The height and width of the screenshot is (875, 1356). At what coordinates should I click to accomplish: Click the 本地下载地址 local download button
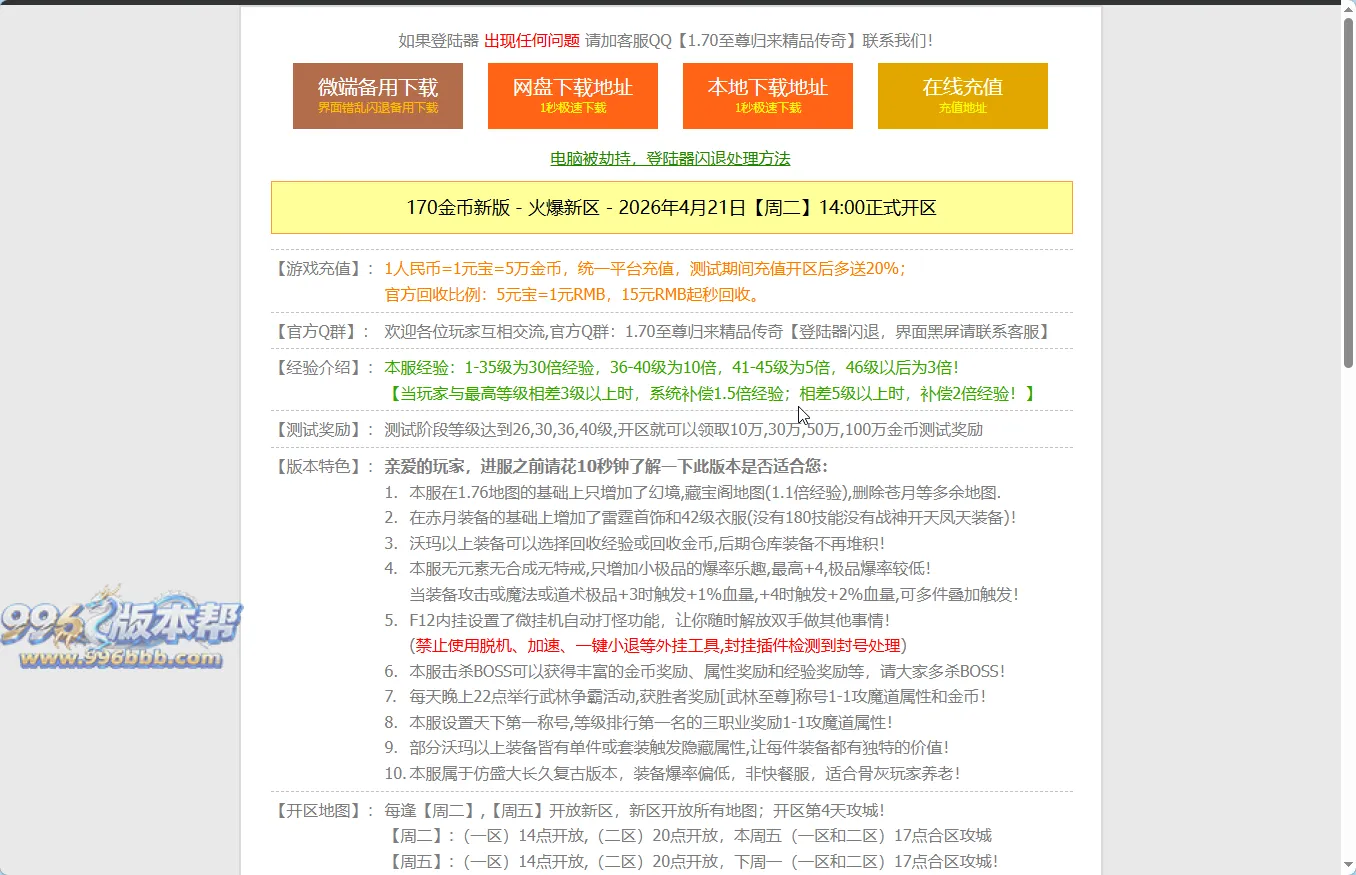click(x=767, y=95)
